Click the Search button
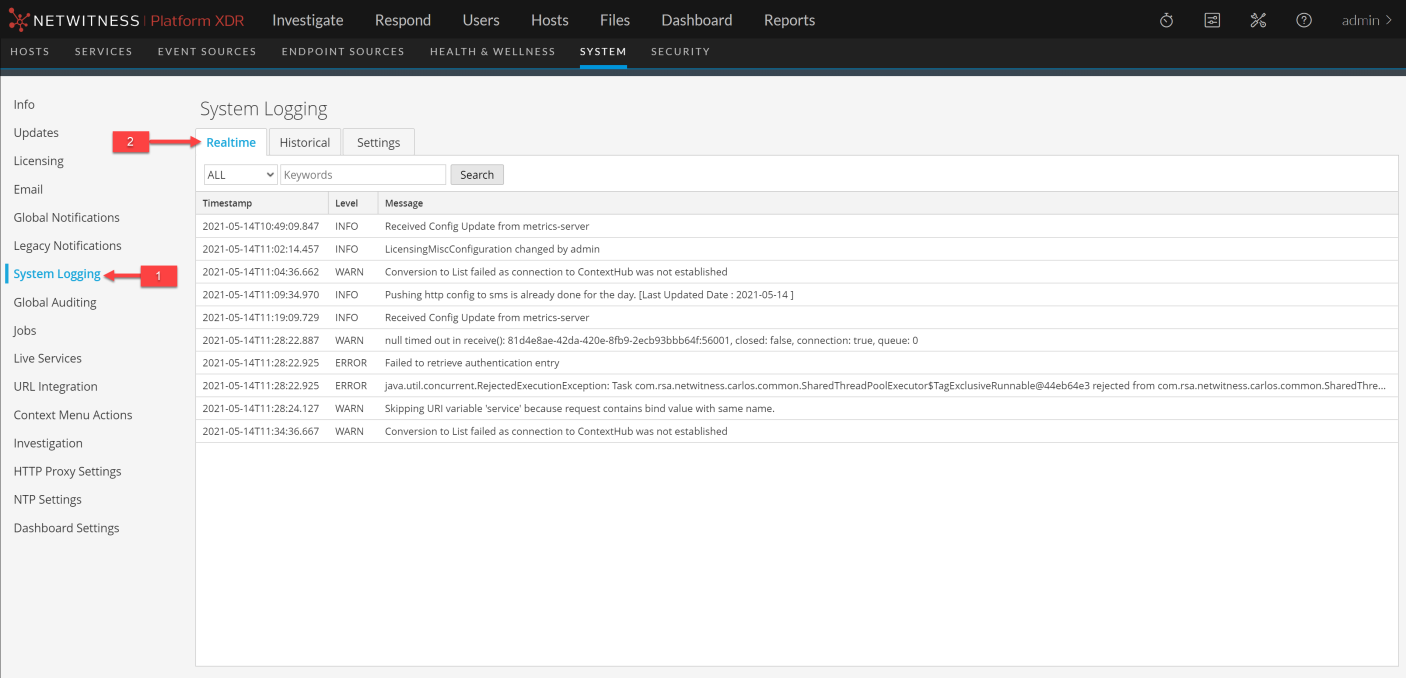Image resolution: width=1406 pixels, height=678 pixels. coord(476,174)
